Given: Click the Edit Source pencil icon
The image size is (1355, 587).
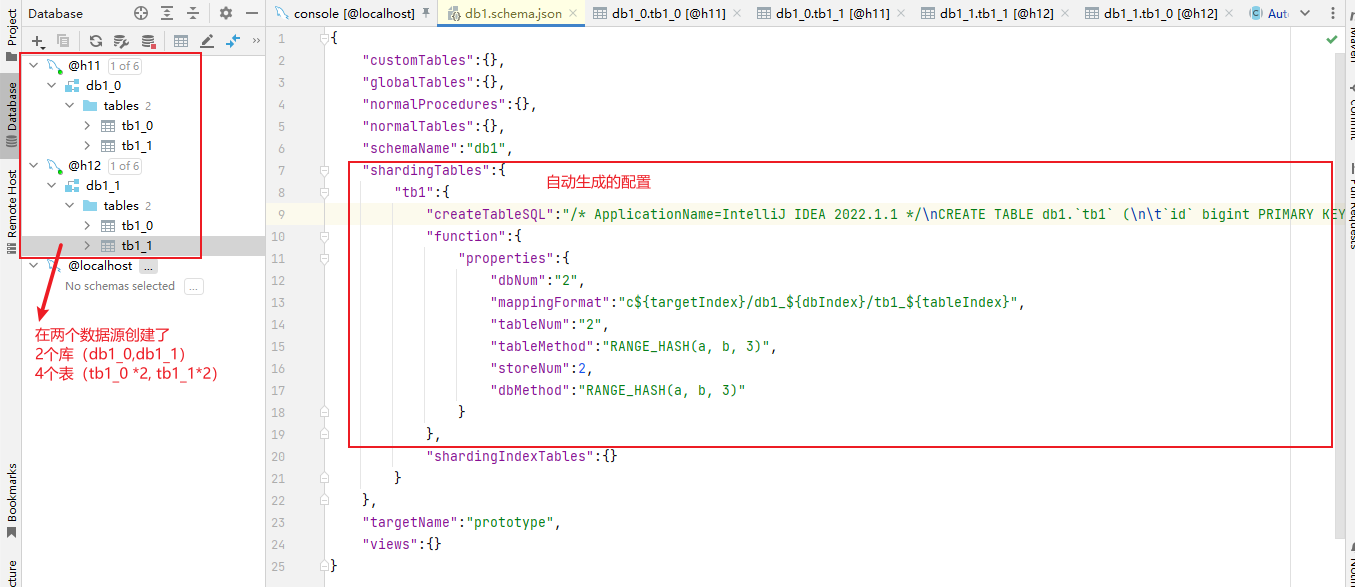Looking at the screenshot, I should (x=207, y=41).
